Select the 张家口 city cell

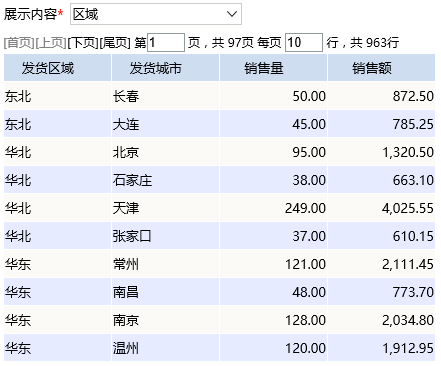pyautogui.click(x=165, y=236)
